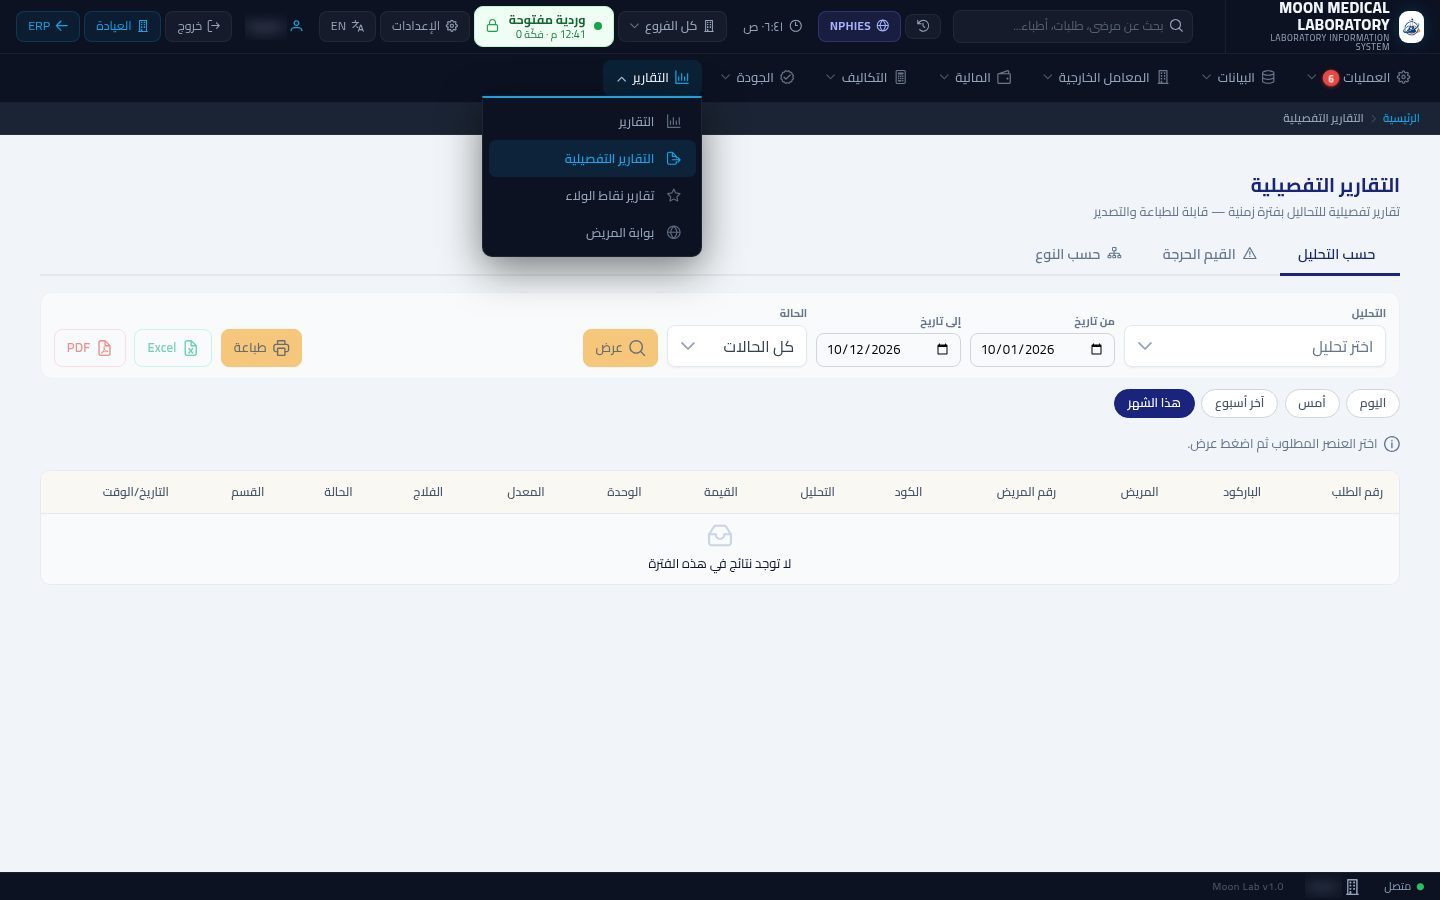Expand the المالية navigation menu
Viewport: 1440px width, 900px height.
click(x=975, y=77)
